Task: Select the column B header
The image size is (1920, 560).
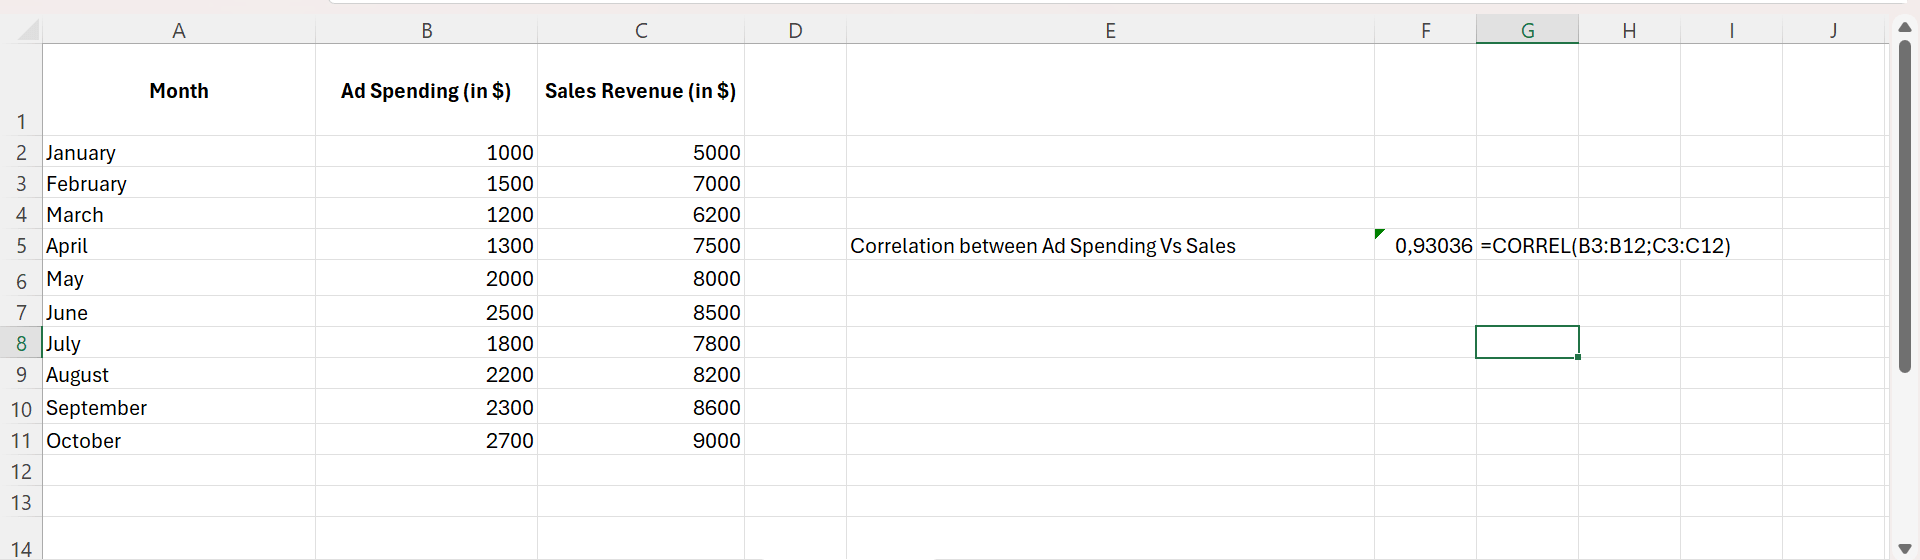Action: 427,31
